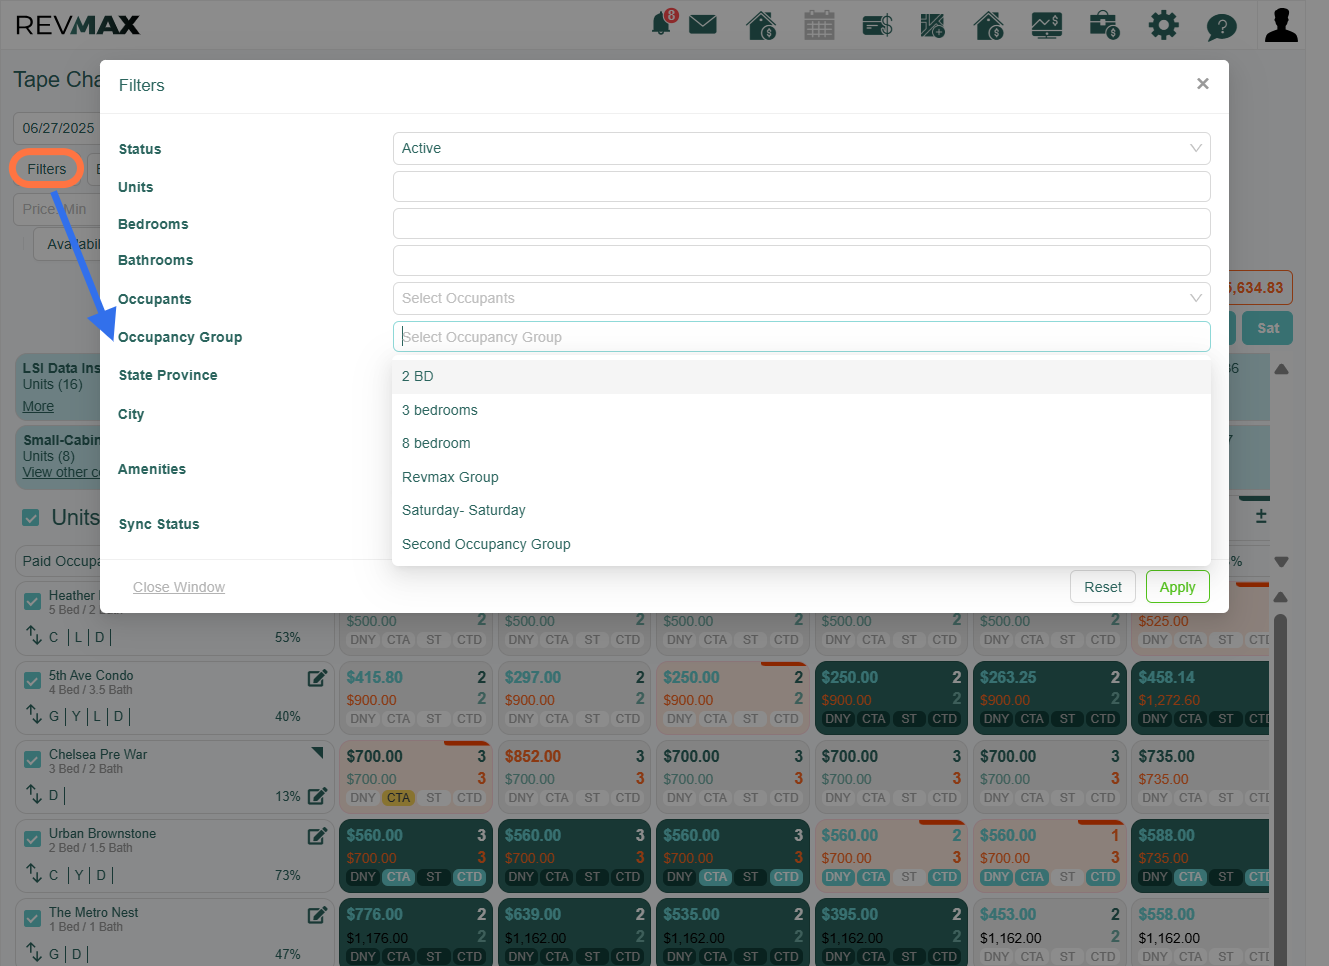The width and height of the screenshot is (1329, 966).
Task: Close the Filters dialog with the X
Action: point(1203,84)
